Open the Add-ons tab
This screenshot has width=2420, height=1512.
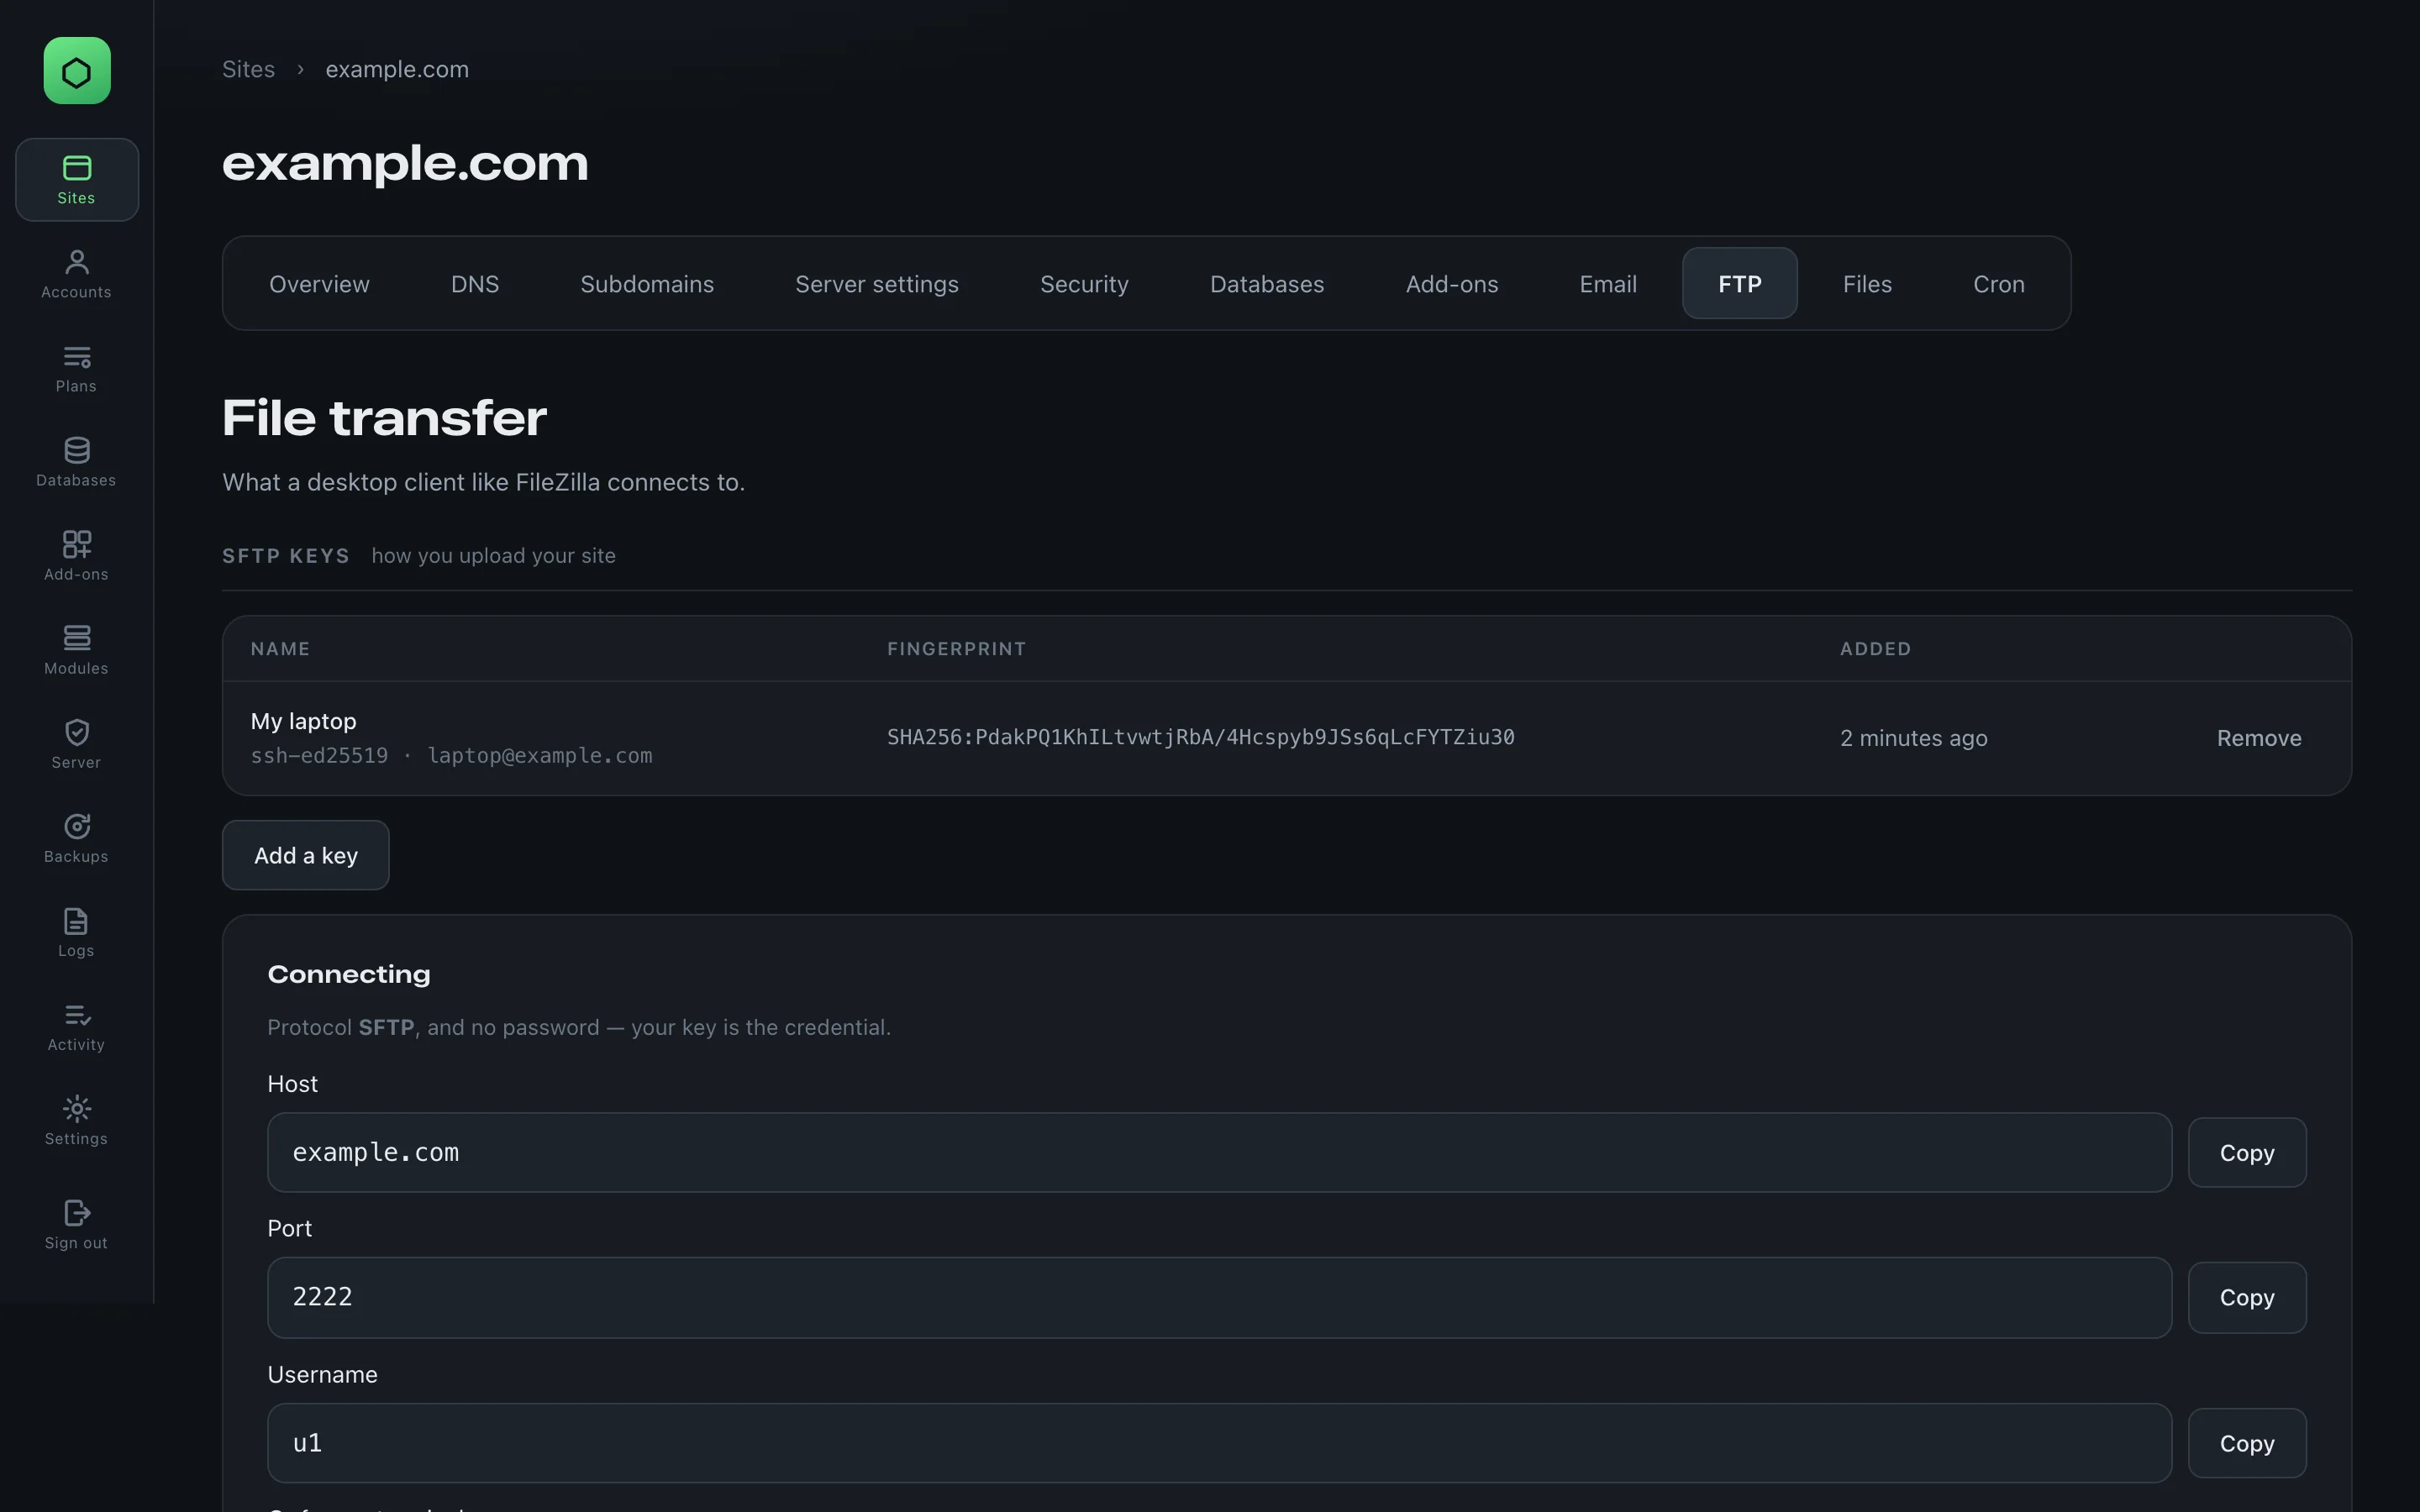[x=1452, y=284]
